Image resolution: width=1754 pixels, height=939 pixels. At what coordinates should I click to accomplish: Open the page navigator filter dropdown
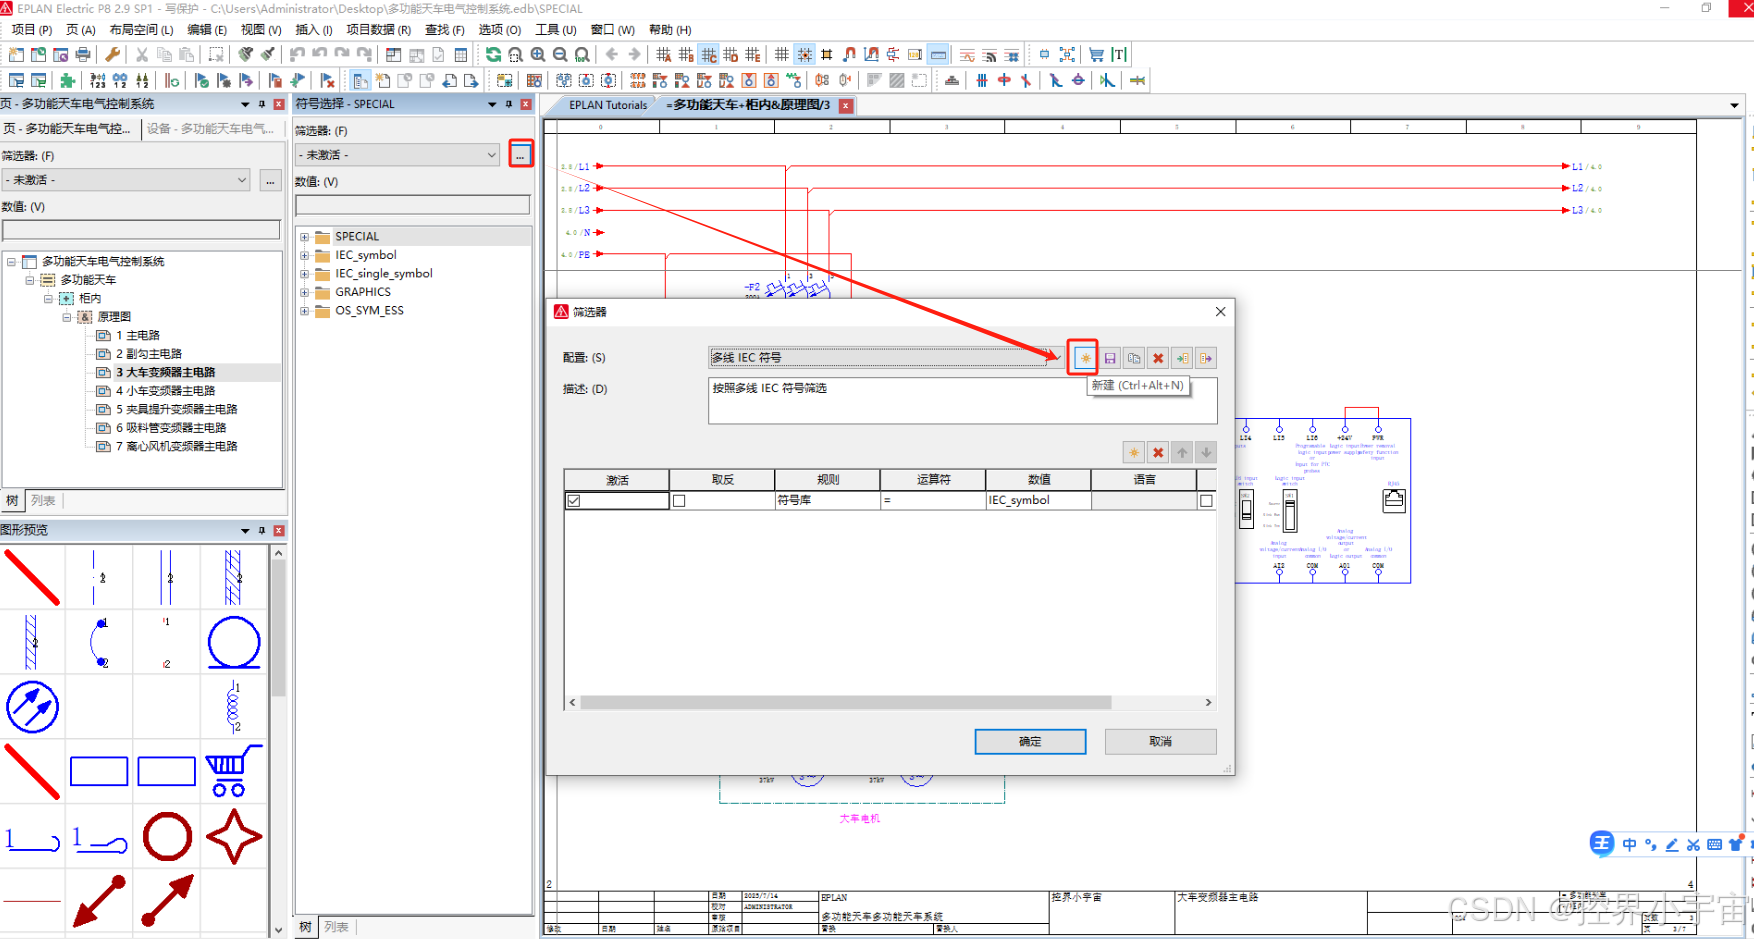(x=242, y=180)
